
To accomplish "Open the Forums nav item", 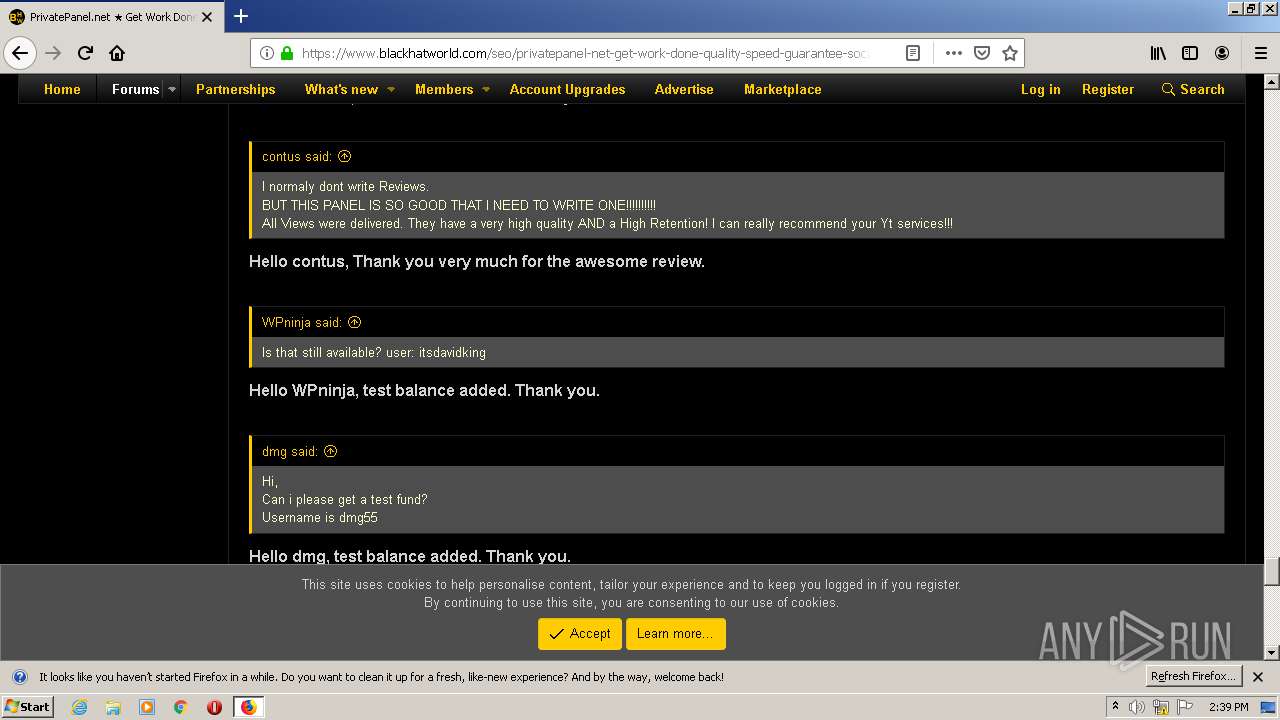I will pyautogui.click(x=135, y=89).
